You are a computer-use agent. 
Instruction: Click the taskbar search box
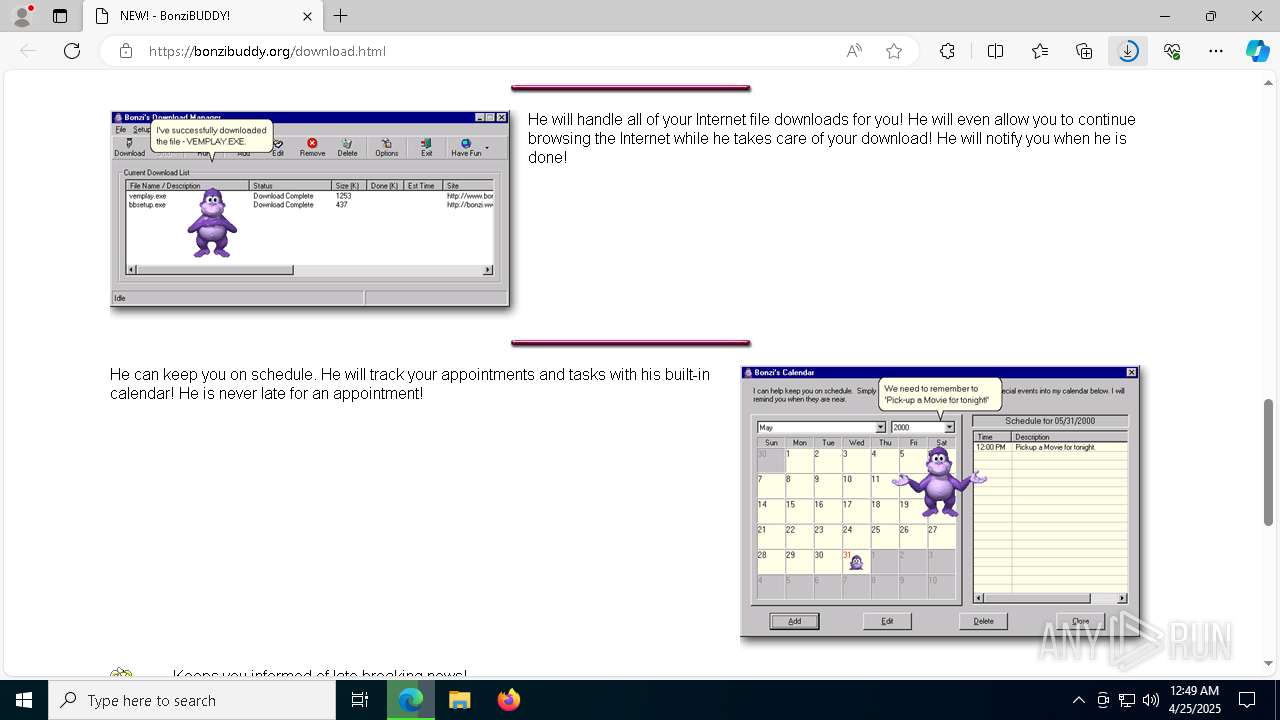[x=192, y=700]
